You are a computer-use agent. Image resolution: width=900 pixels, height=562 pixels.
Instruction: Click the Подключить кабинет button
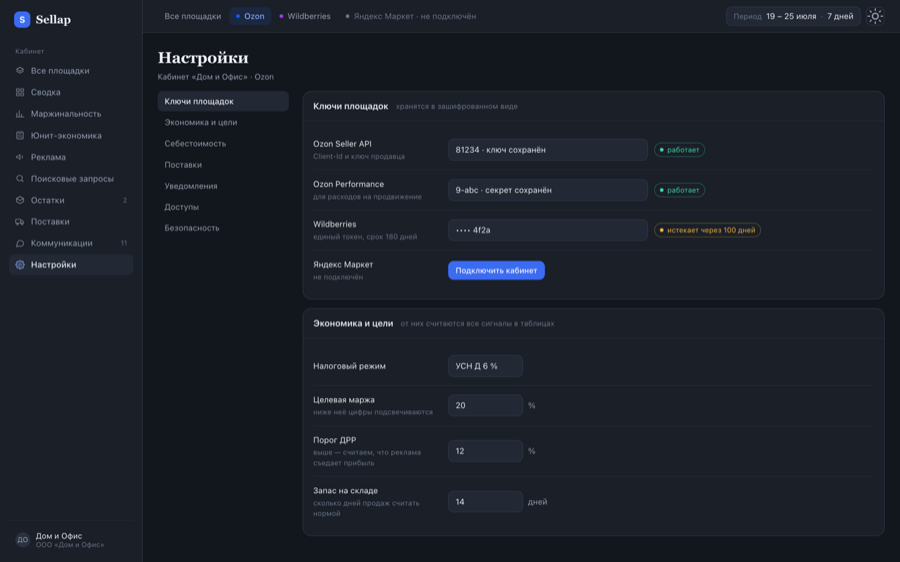click(x=496, y=270)
